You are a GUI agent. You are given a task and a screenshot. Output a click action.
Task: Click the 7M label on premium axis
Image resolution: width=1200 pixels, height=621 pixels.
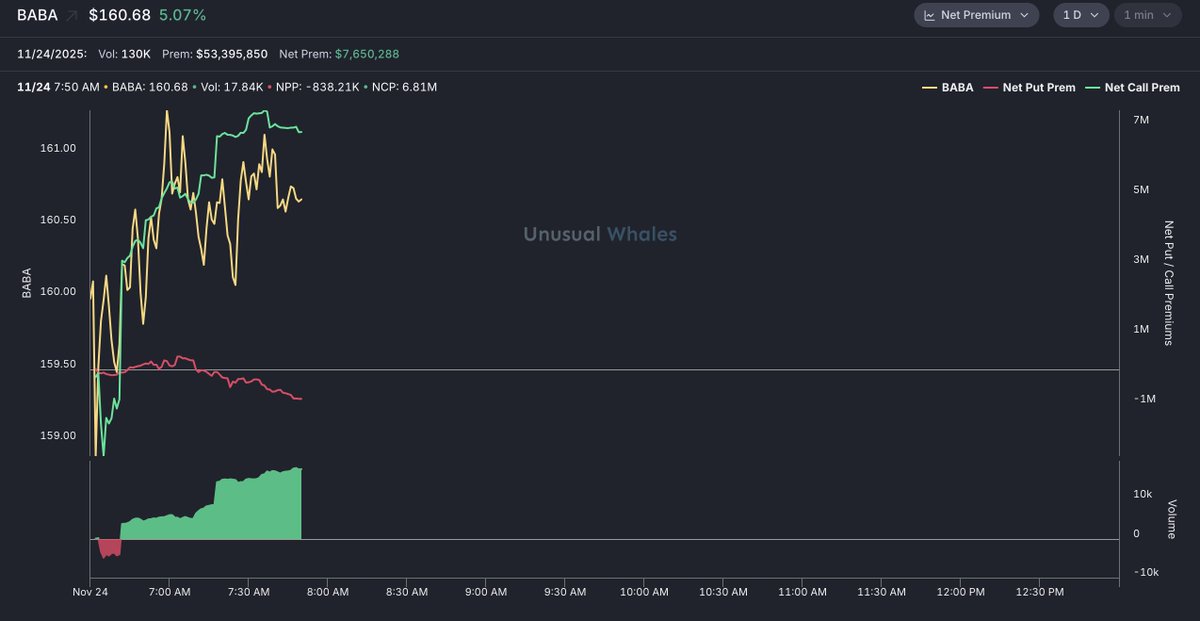[1143, 120]
